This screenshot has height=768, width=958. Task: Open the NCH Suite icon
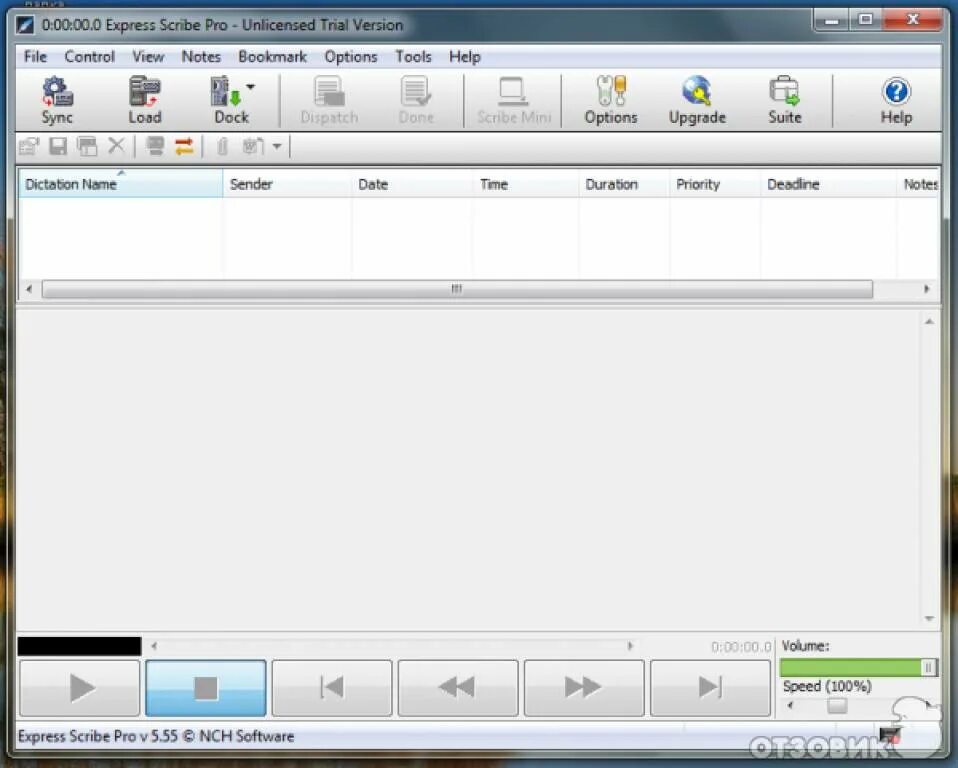pos(784,100)
